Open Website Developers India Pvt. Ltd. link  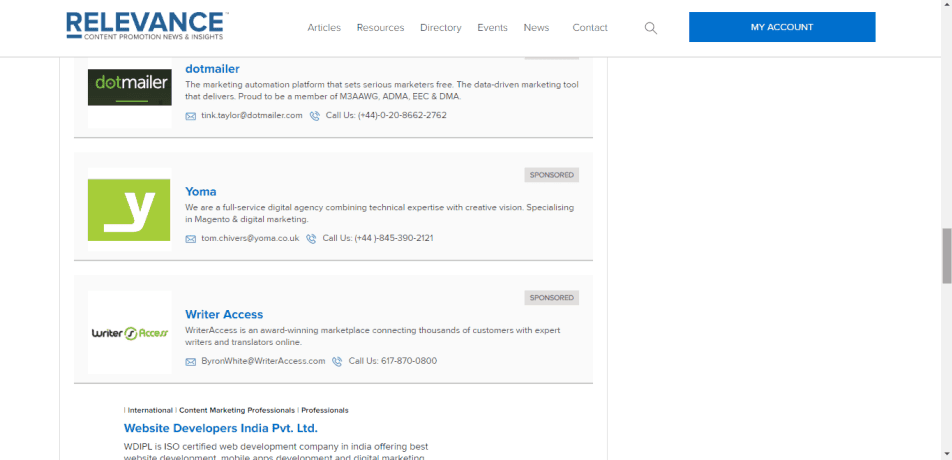[221, 428]
